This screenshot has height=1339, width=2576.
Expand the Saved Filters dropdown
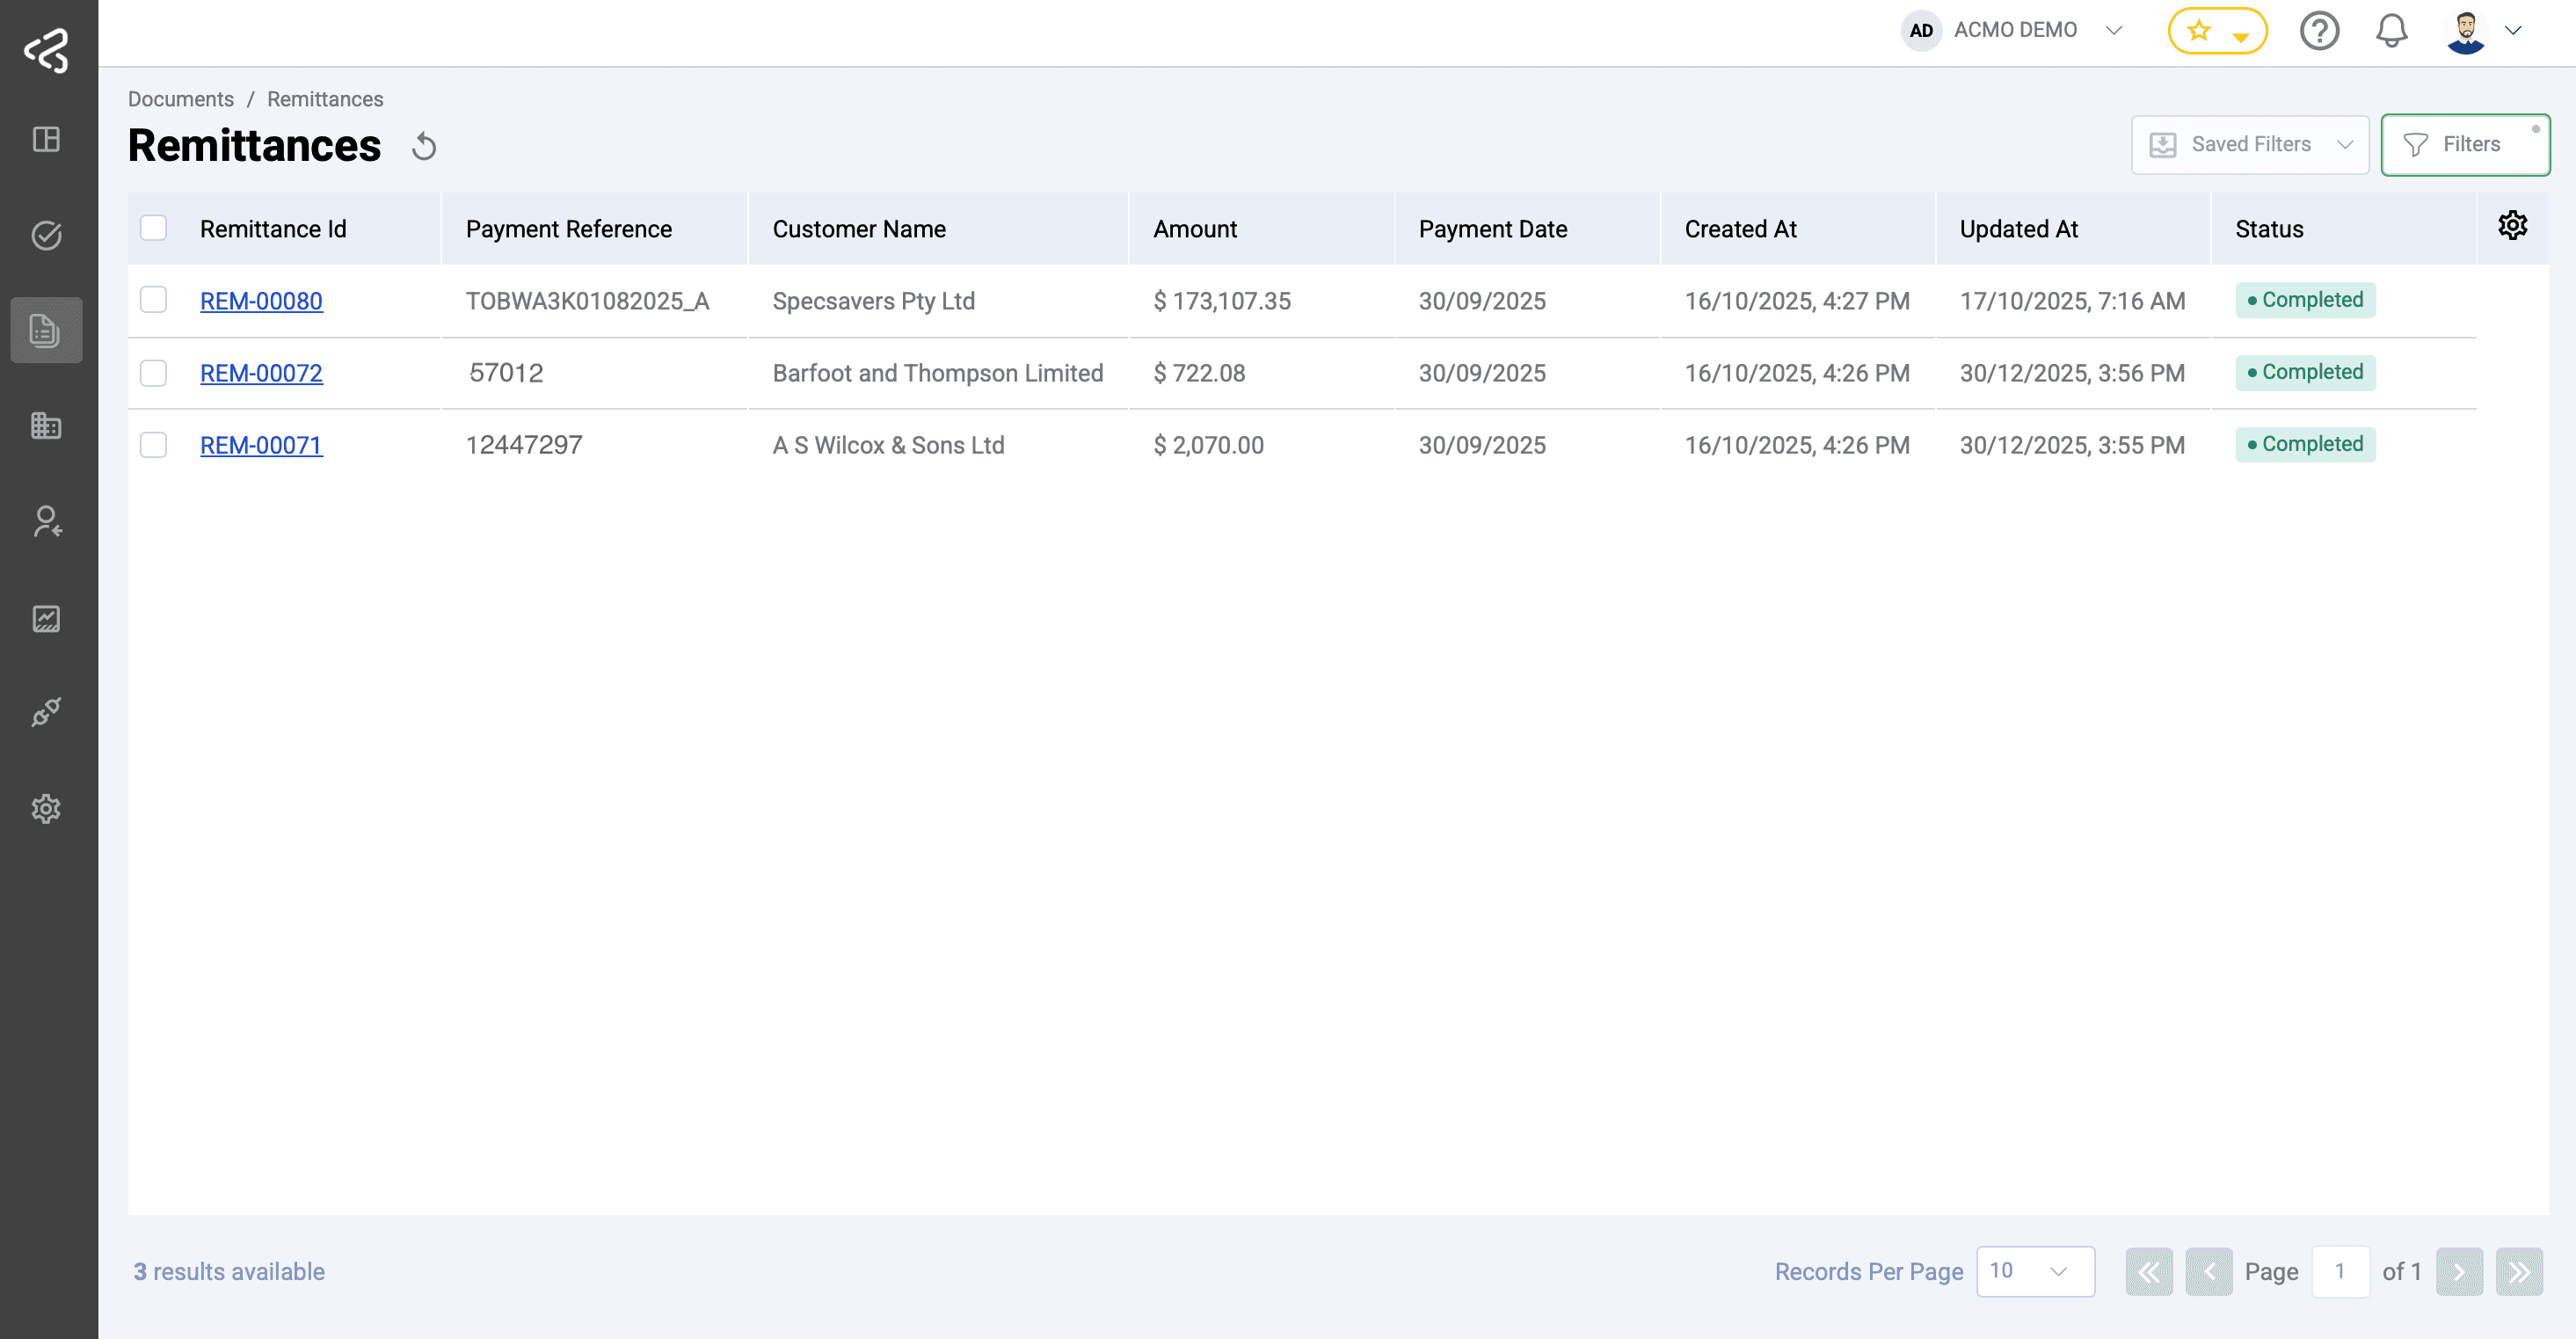click(x=2249, y=143)
